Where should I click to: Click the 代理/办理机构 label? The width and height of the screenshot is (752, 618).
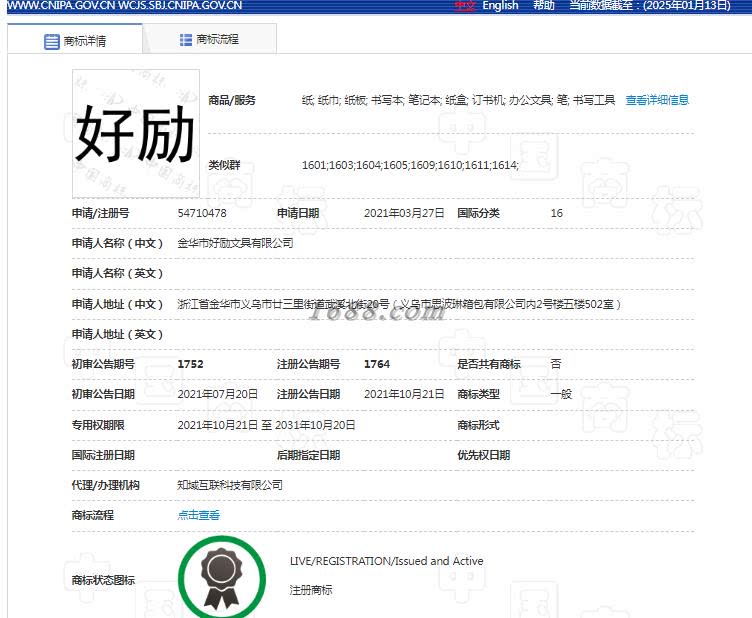pos(106,485)
